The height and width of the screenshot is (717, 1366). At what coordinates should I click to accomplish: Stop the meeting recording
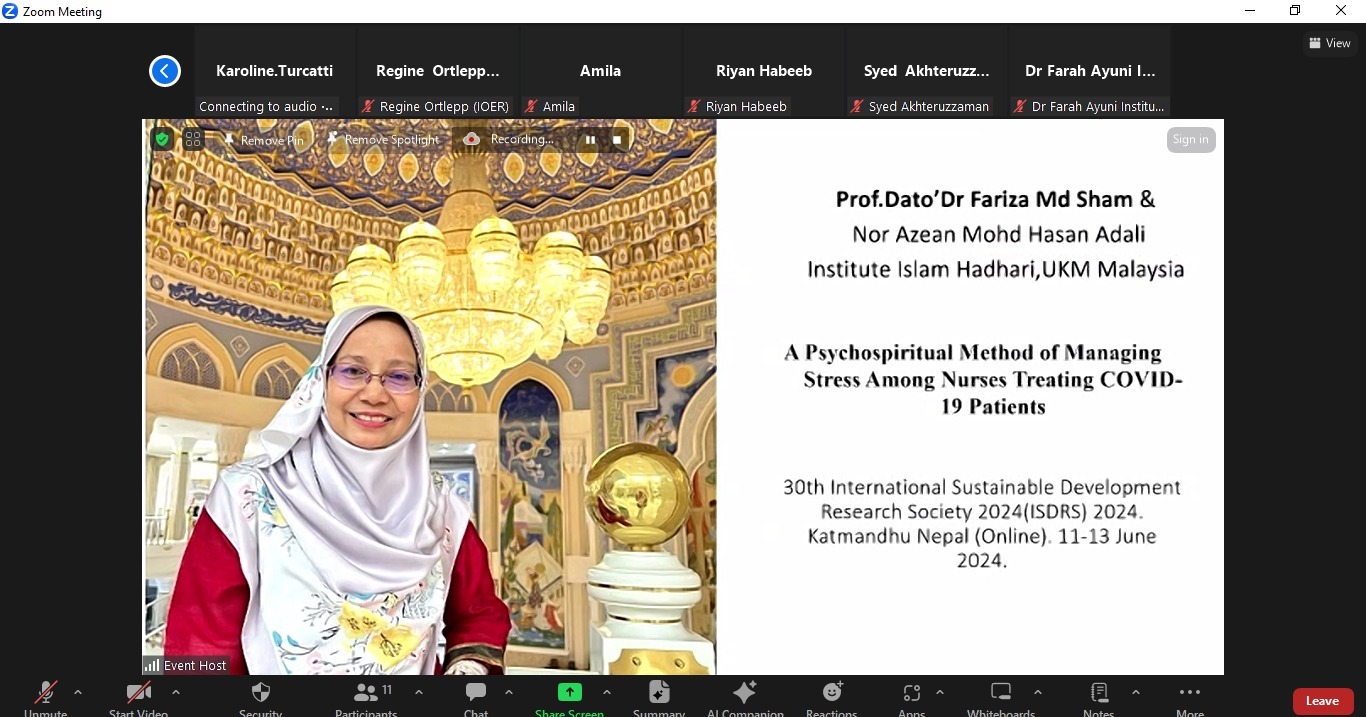[617, 140]
